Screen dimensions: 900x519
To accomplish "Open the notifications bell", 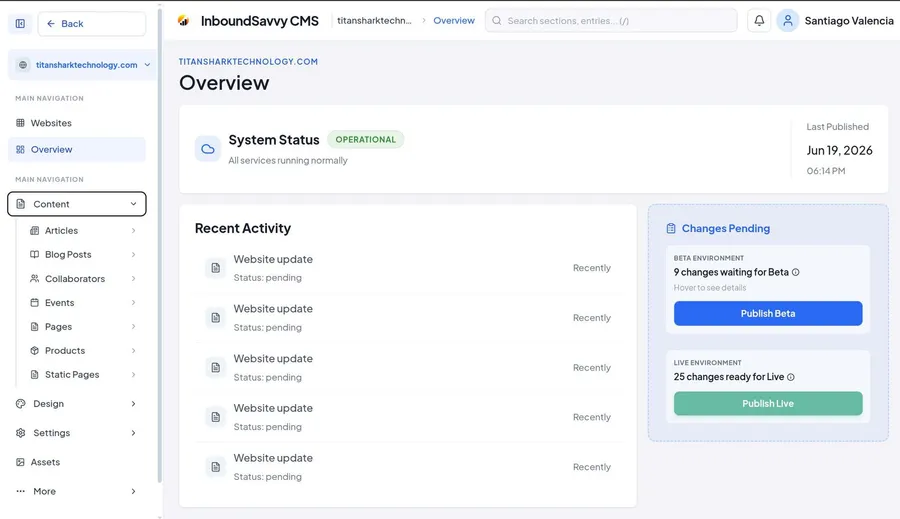I will pyautogui.click(x=759, y=21).
